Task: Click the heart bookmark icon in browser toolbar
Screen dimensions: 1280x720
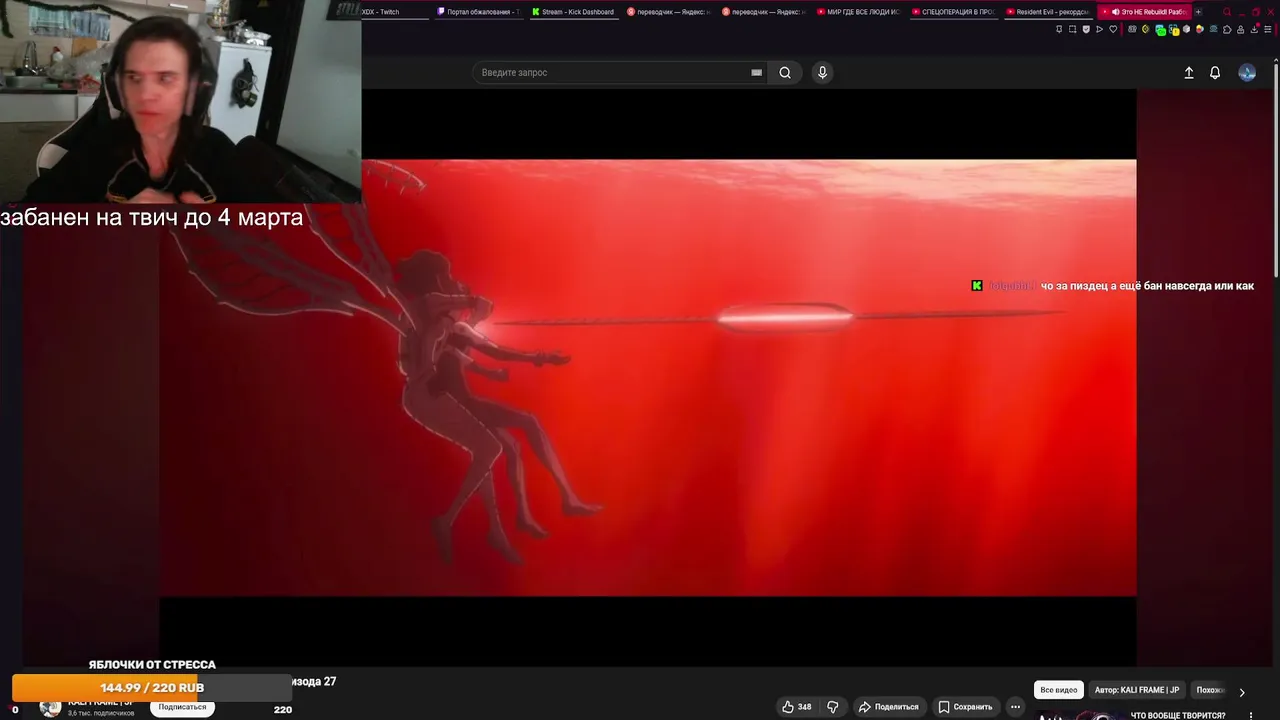Action: coord(1113,29)
